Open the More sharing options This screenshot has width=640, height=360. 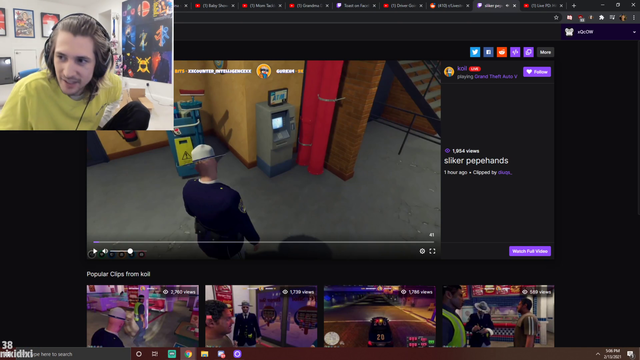tap(545, 52)
